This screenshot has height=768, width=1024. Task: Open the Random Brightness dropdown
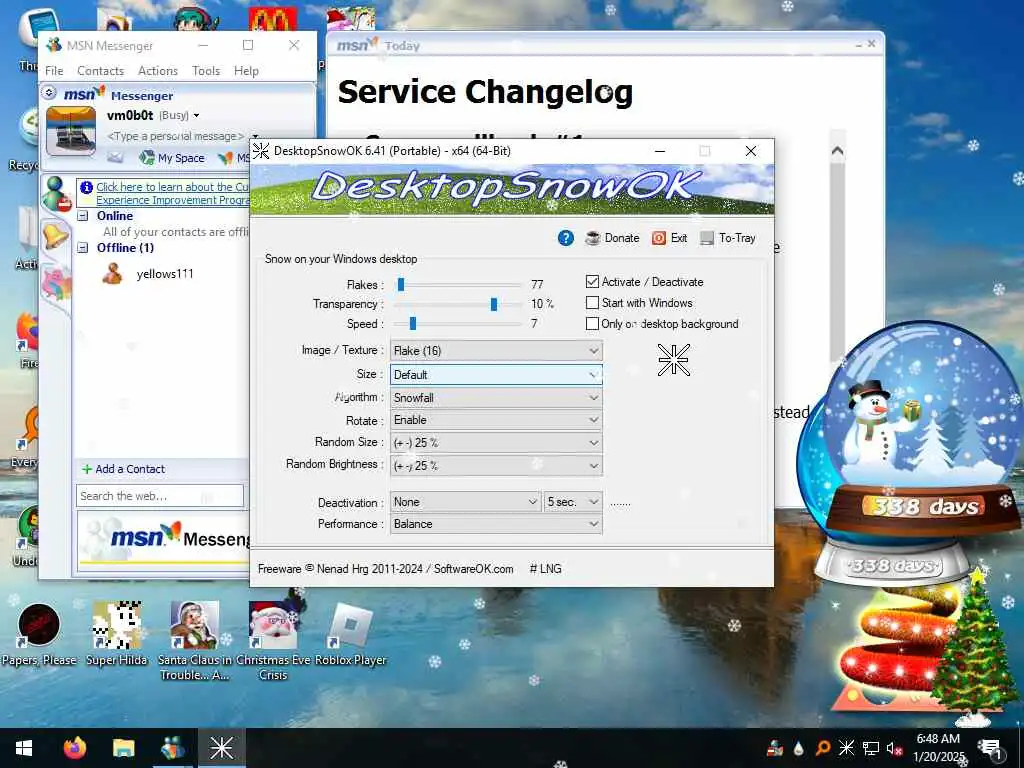(496, 466)
